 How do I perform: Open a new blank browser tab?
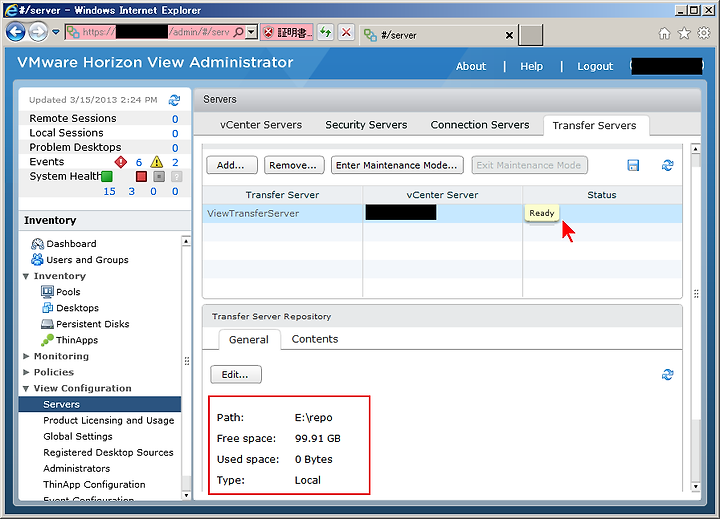(x=530, y=35)
